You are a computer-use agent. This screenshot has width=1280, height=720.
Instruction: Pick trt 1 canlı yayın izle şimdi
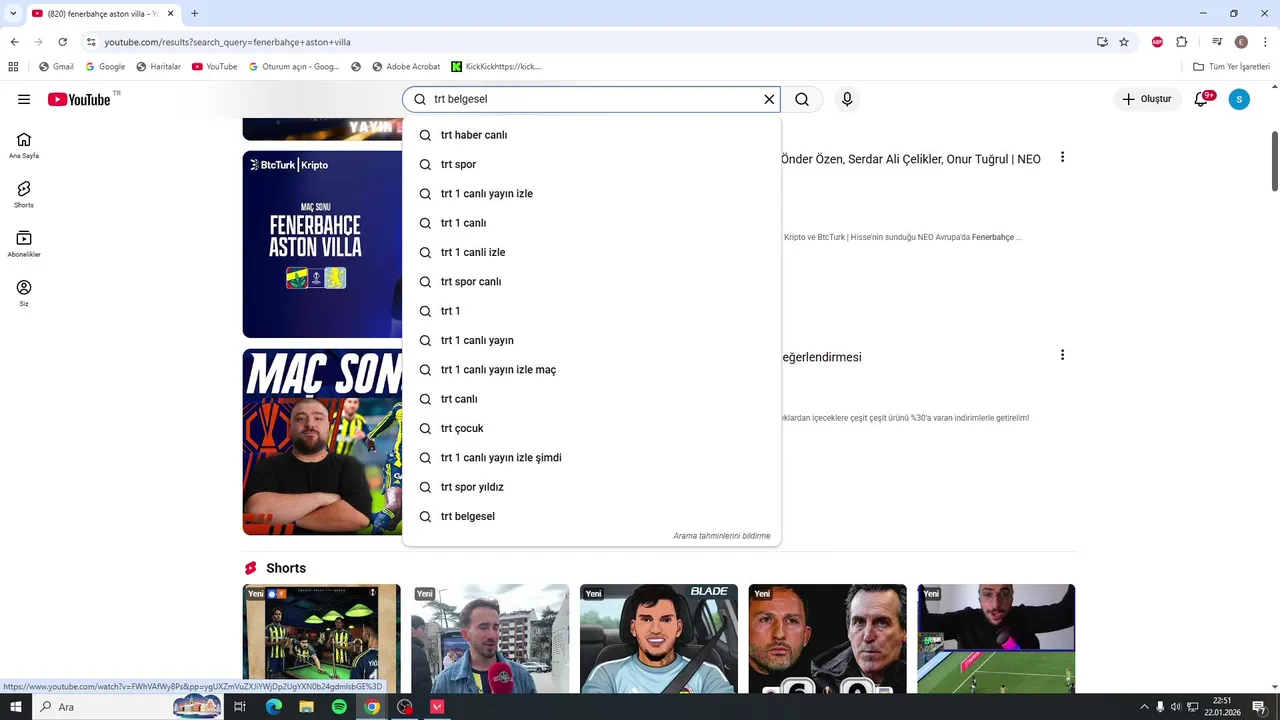(591, 458)
